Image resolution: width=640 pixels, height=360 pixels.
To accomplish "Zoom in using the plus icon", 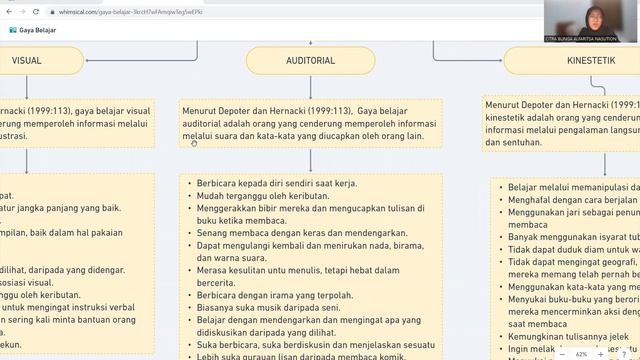I will point(600,354).
